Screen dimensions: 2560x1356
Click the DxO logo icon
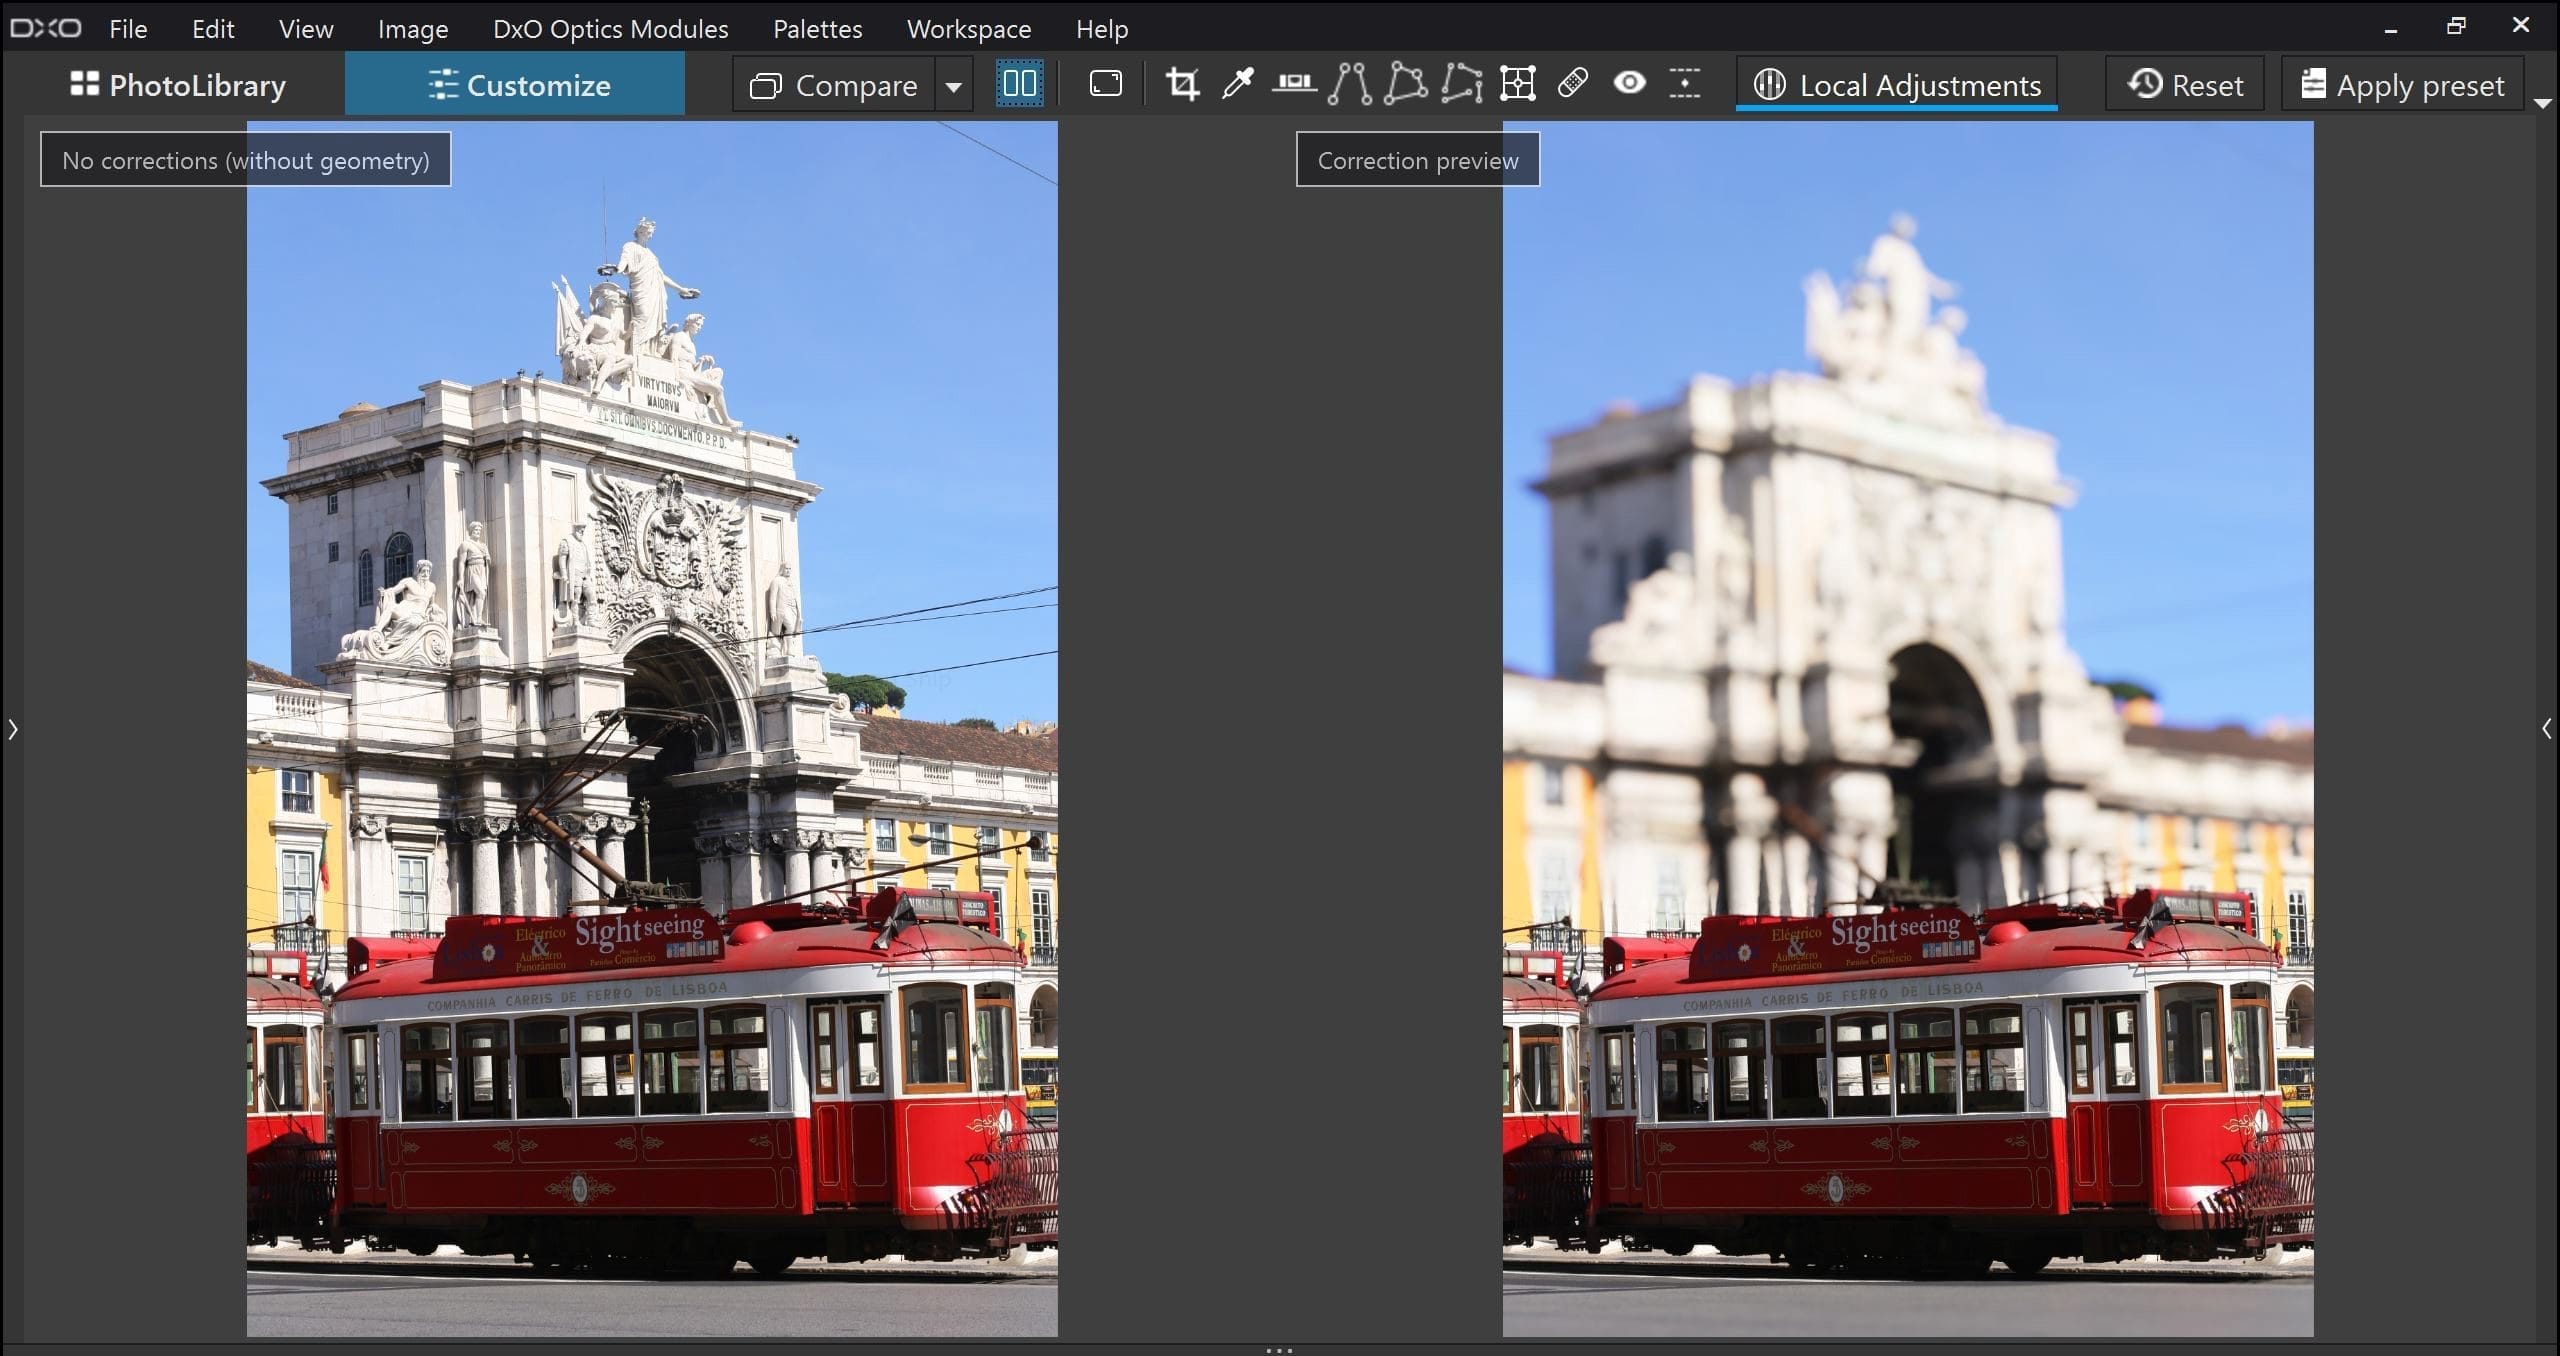[46, 28]
